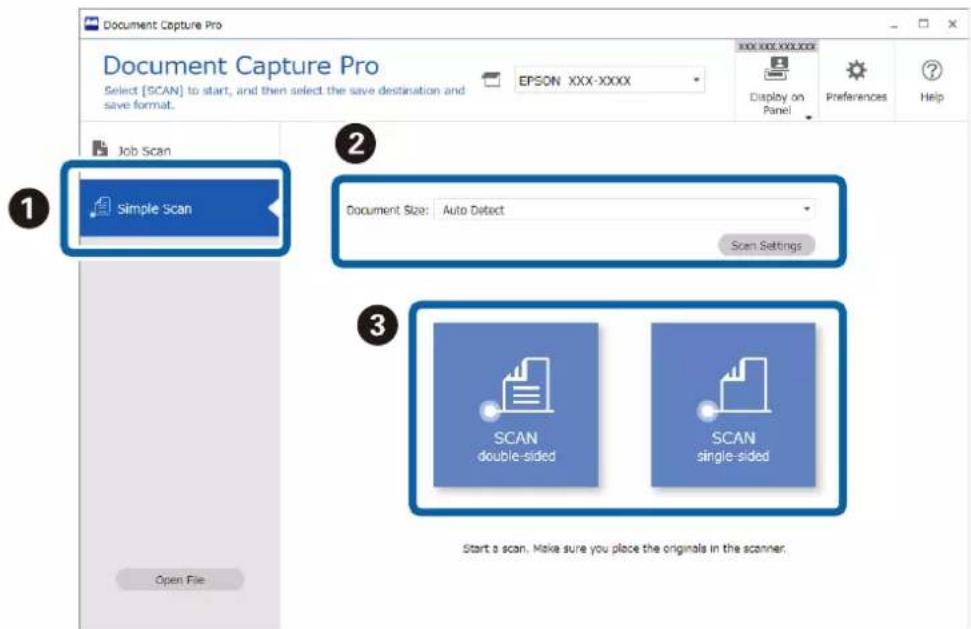Select the Simple Scan tab
The width and height of the screenshot is (971, 629).
click(179, 208)
